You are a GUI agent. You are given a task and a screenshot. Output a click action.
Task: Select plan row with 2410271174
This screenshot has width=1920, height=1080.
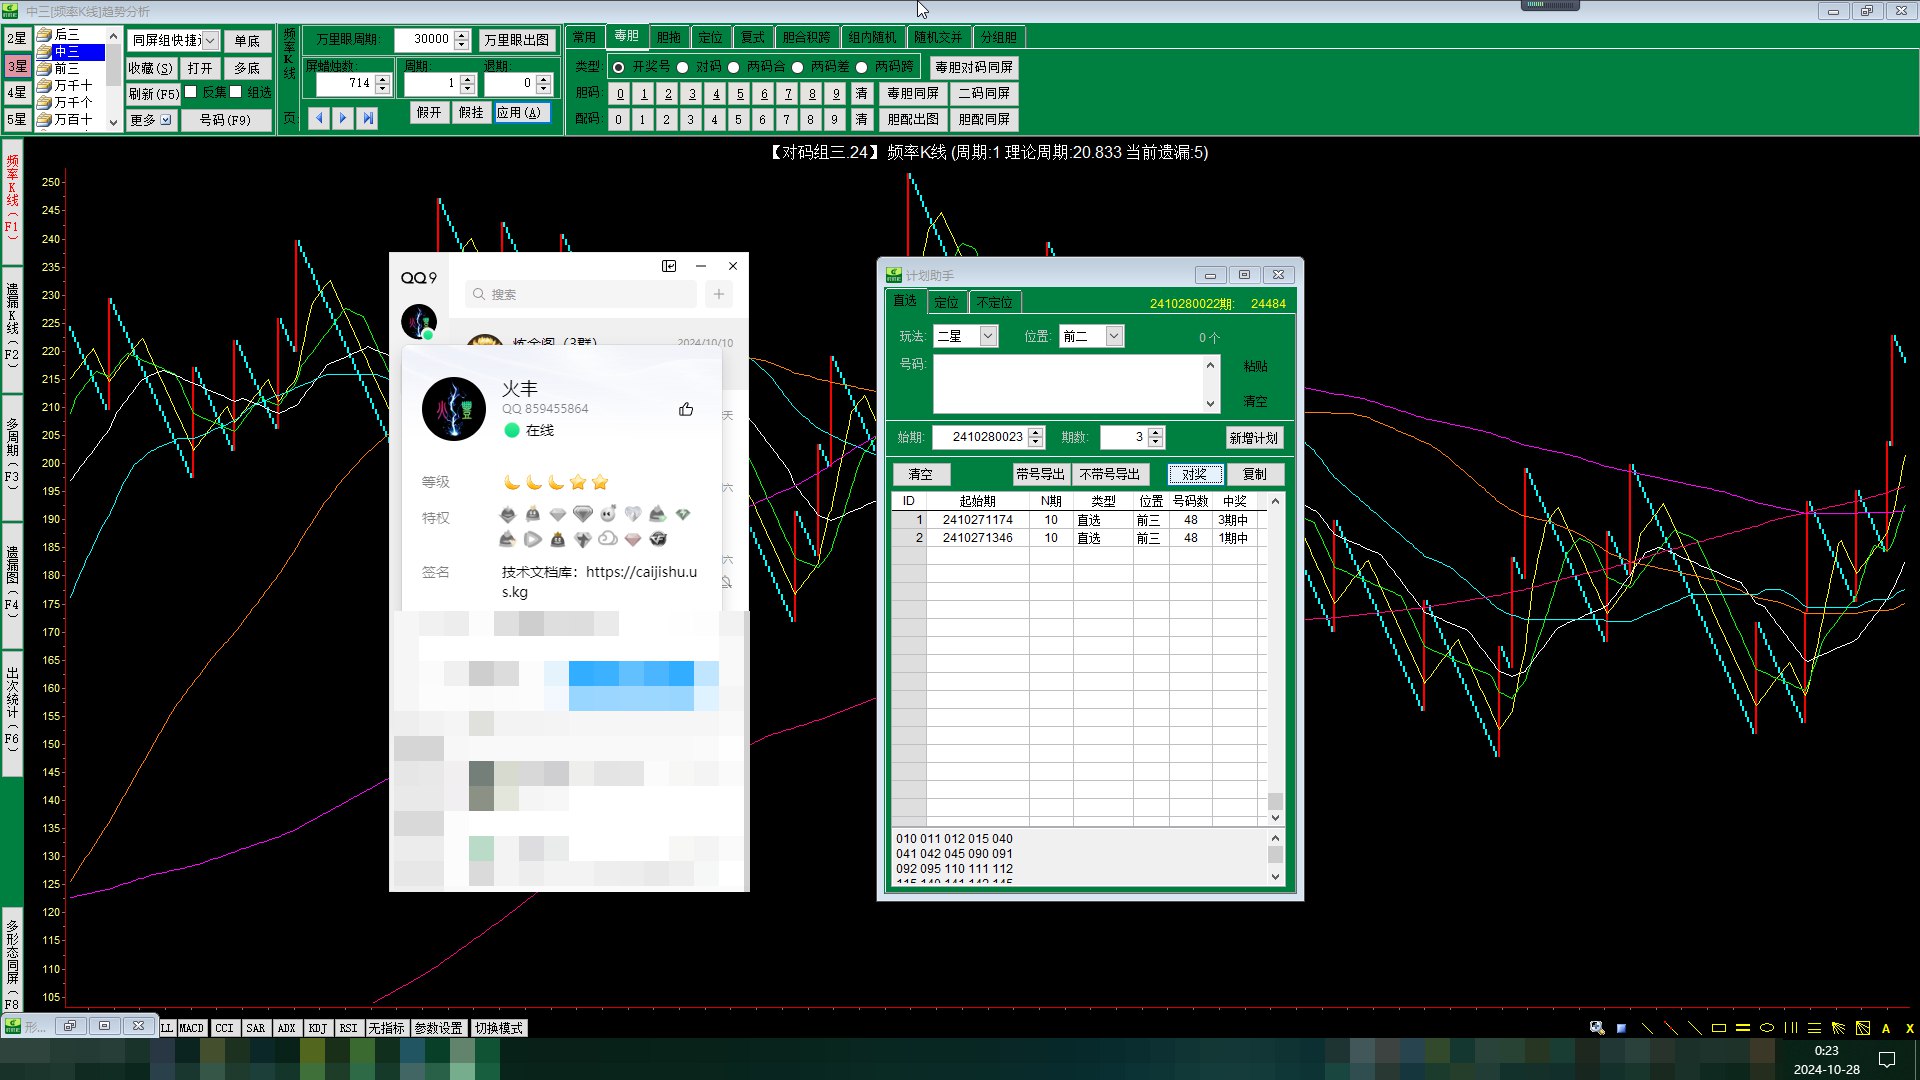click(x=1079, y=520)
